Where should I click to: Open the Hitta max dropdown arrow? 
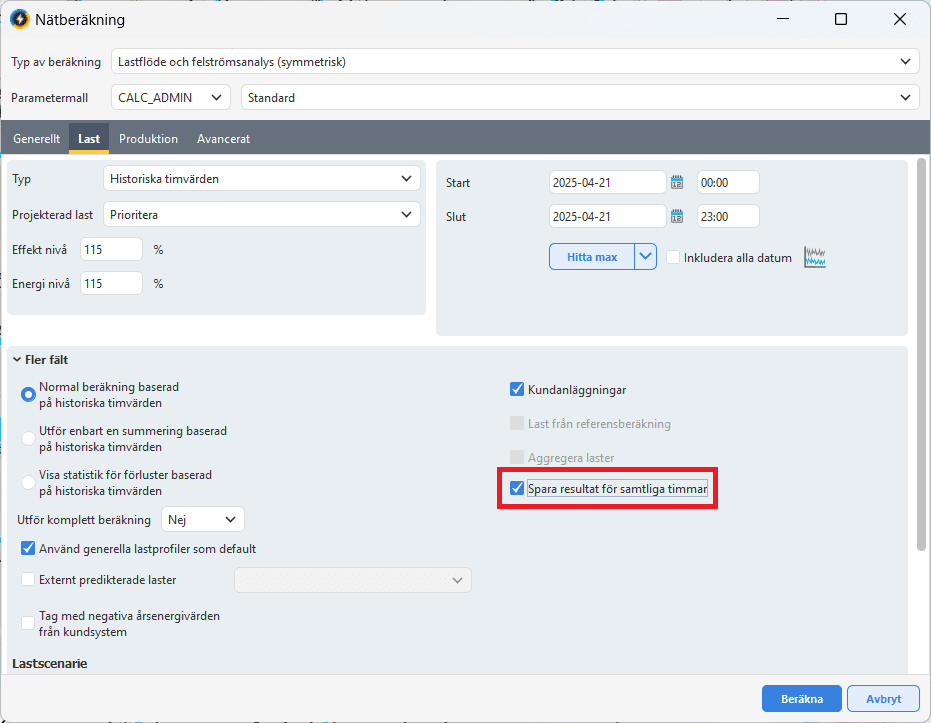(646, 257)
